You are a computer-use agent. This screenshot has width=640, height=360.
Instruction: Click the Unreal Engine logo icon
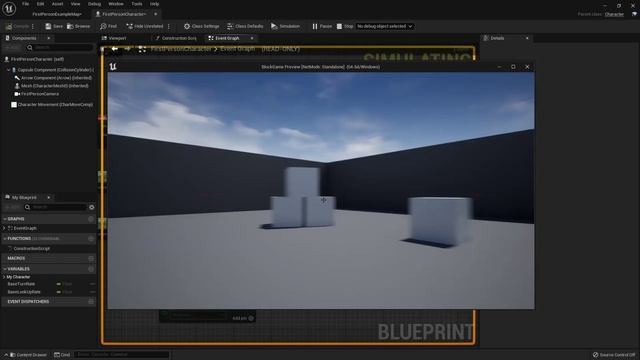click(9, 8)
